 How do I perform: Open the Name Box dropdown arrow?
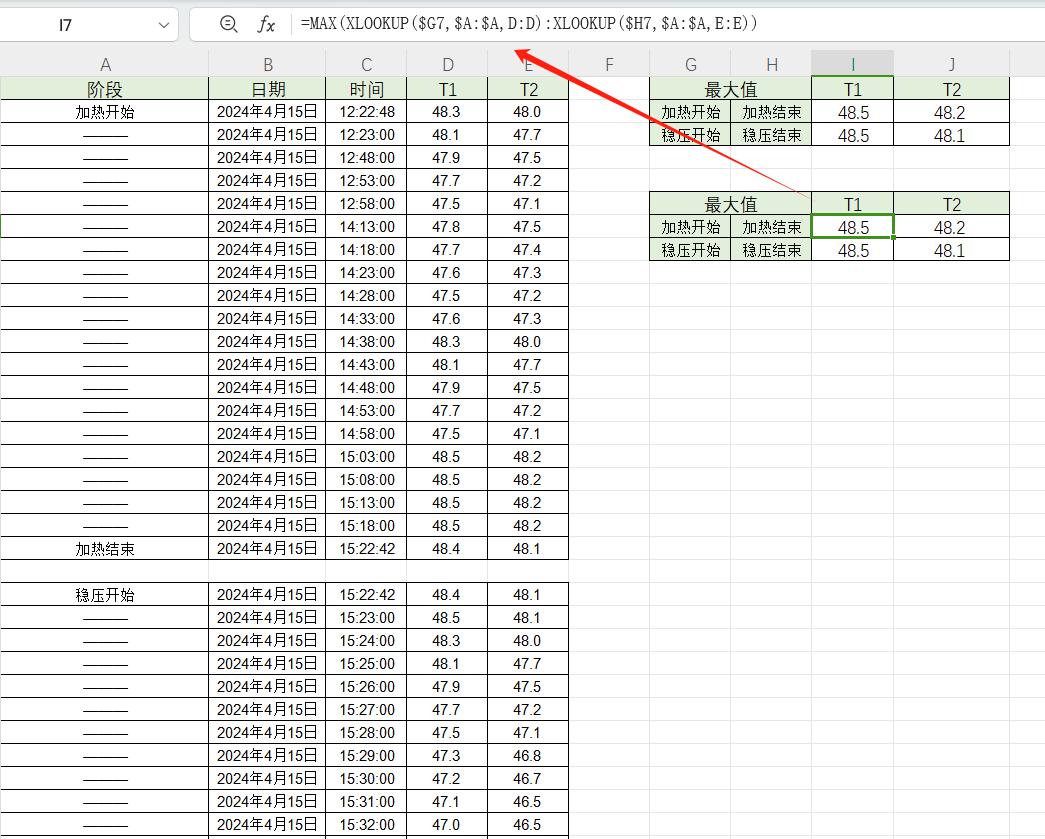(x=163, y=25)
